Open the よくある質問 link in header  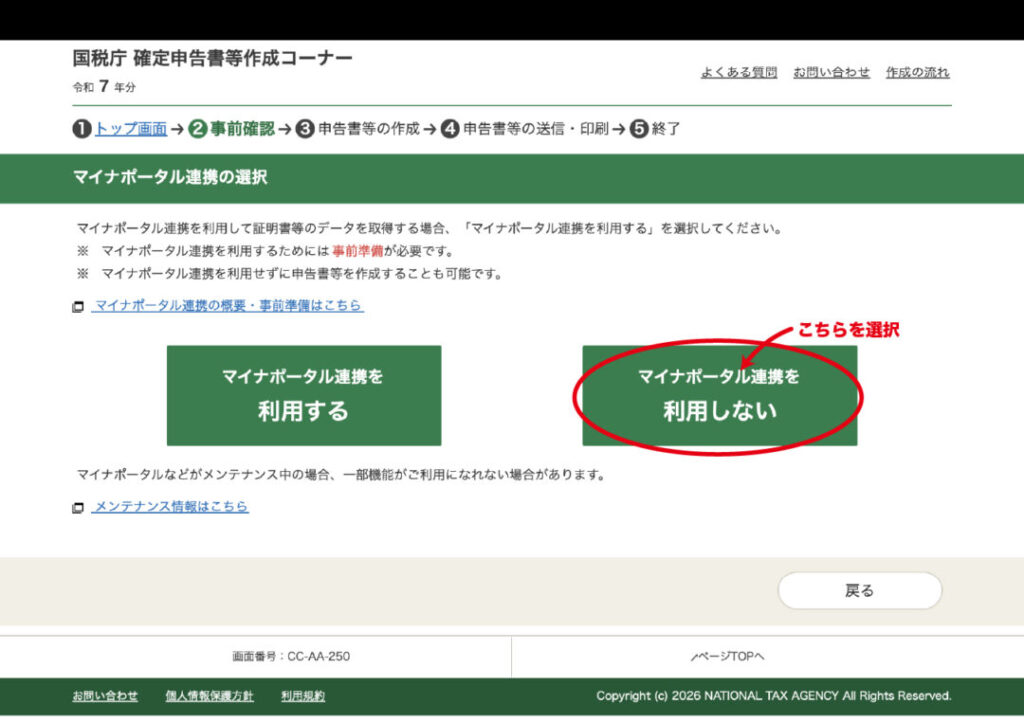click(x=738, y=73)
